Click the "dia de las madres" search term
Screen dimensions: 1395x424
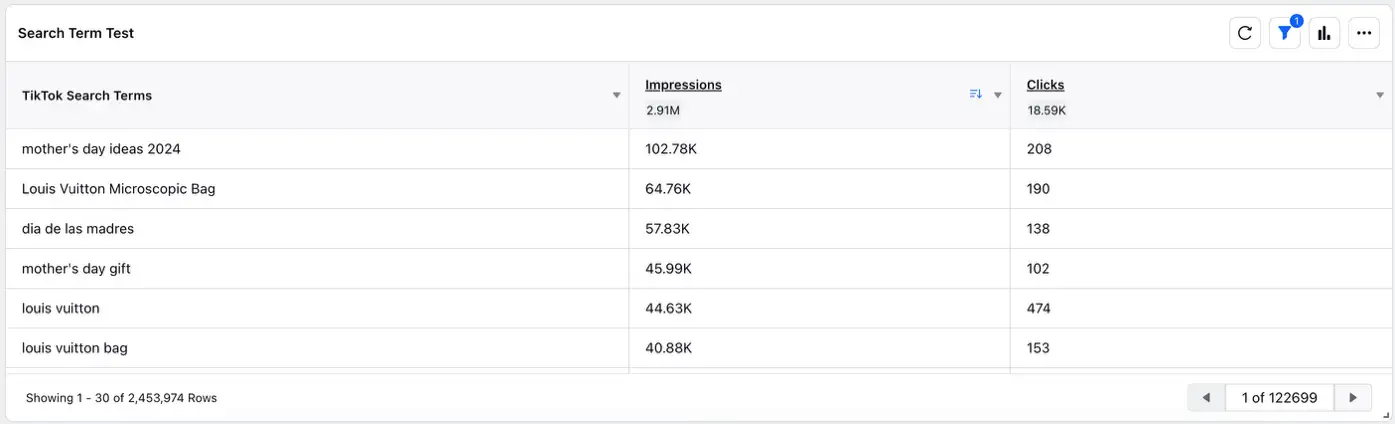[77, 229]
